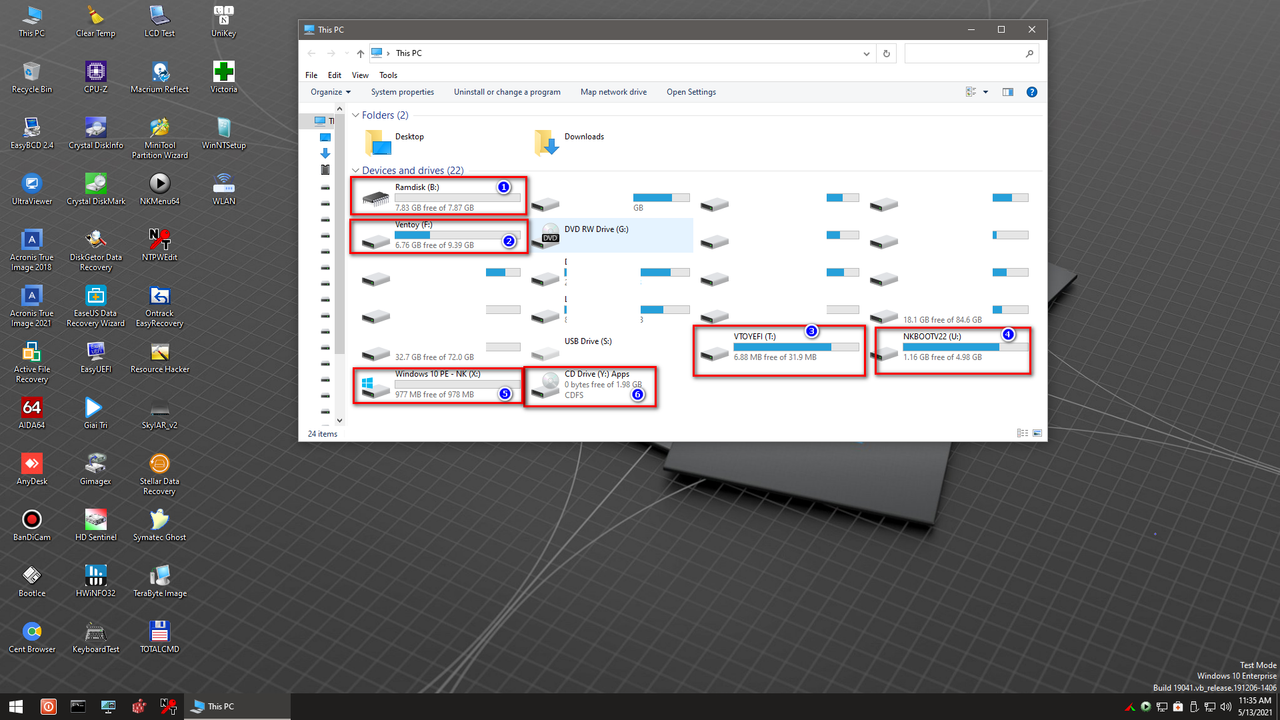Select the WLAN desktop icon
The image size is (1280, 720).
click(224, 190)
